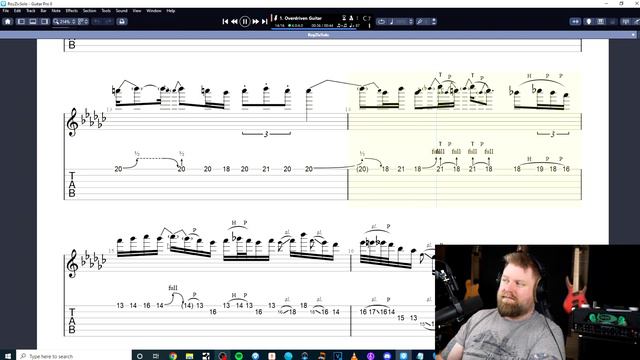Click the first 20 fret number in bar 13
Viewport: 640px width, 360px height.
pos(118,169)
